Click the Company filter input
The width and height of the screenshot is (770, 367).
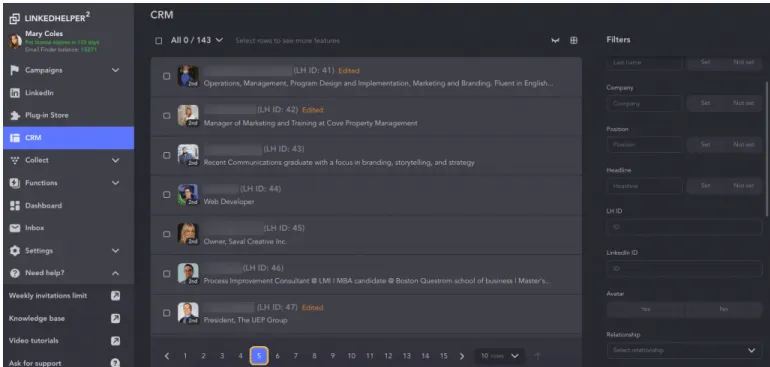(644, 103)
